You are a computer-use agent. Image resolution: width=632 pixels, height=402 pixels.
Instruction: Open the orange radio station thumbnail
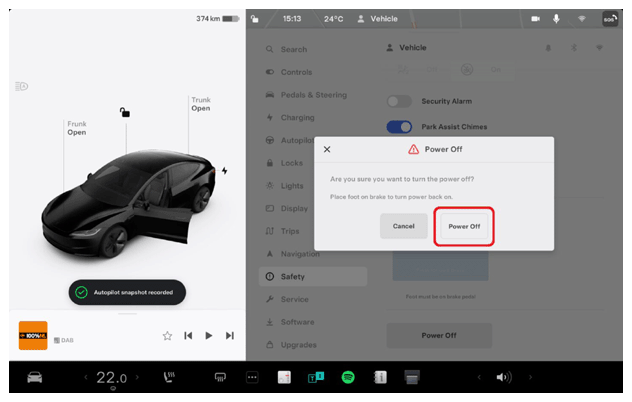tap(33, 335)
